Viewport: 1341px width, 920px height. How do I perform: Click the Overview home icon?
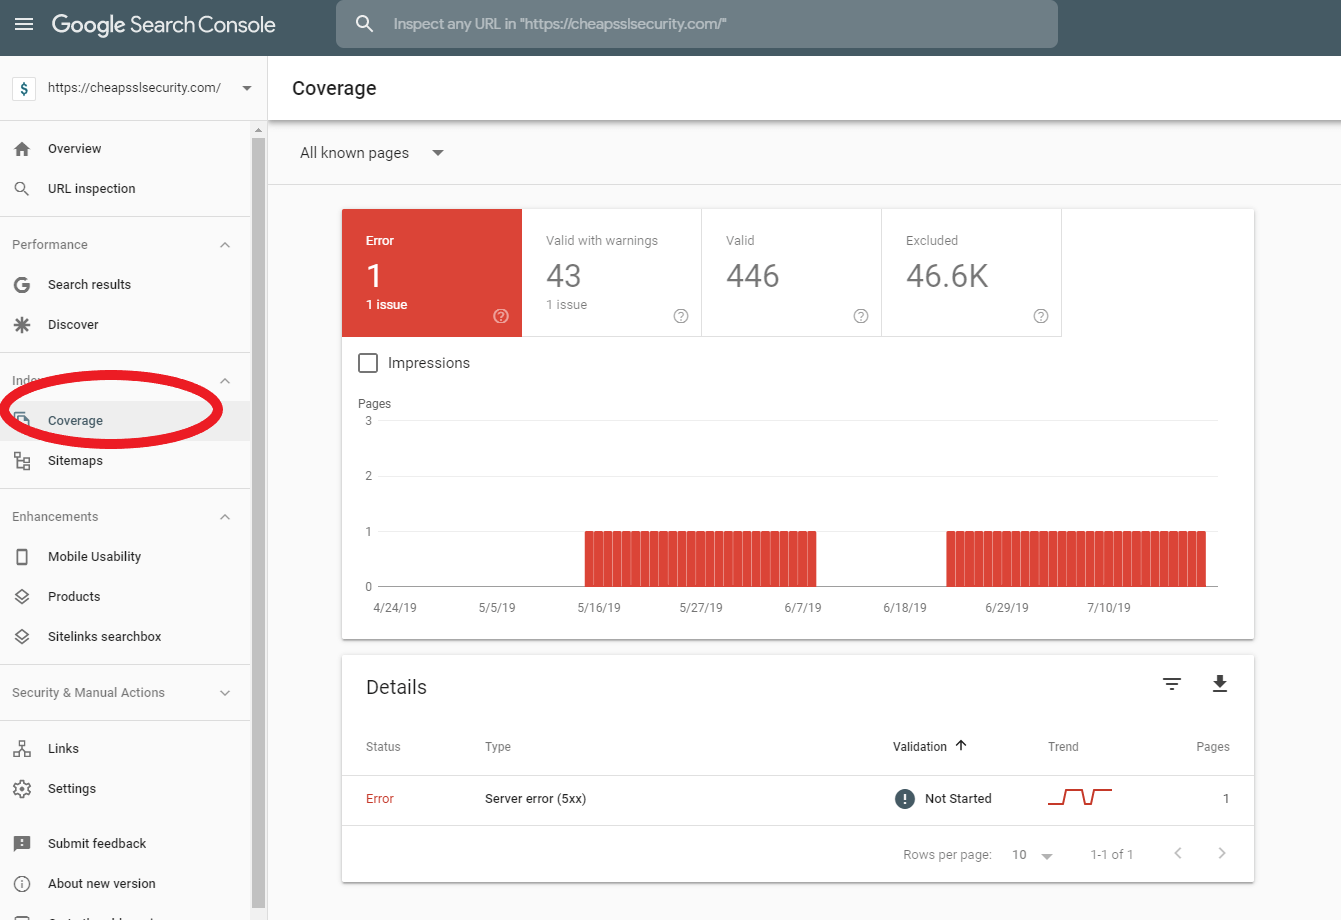(x=22, y=149)
